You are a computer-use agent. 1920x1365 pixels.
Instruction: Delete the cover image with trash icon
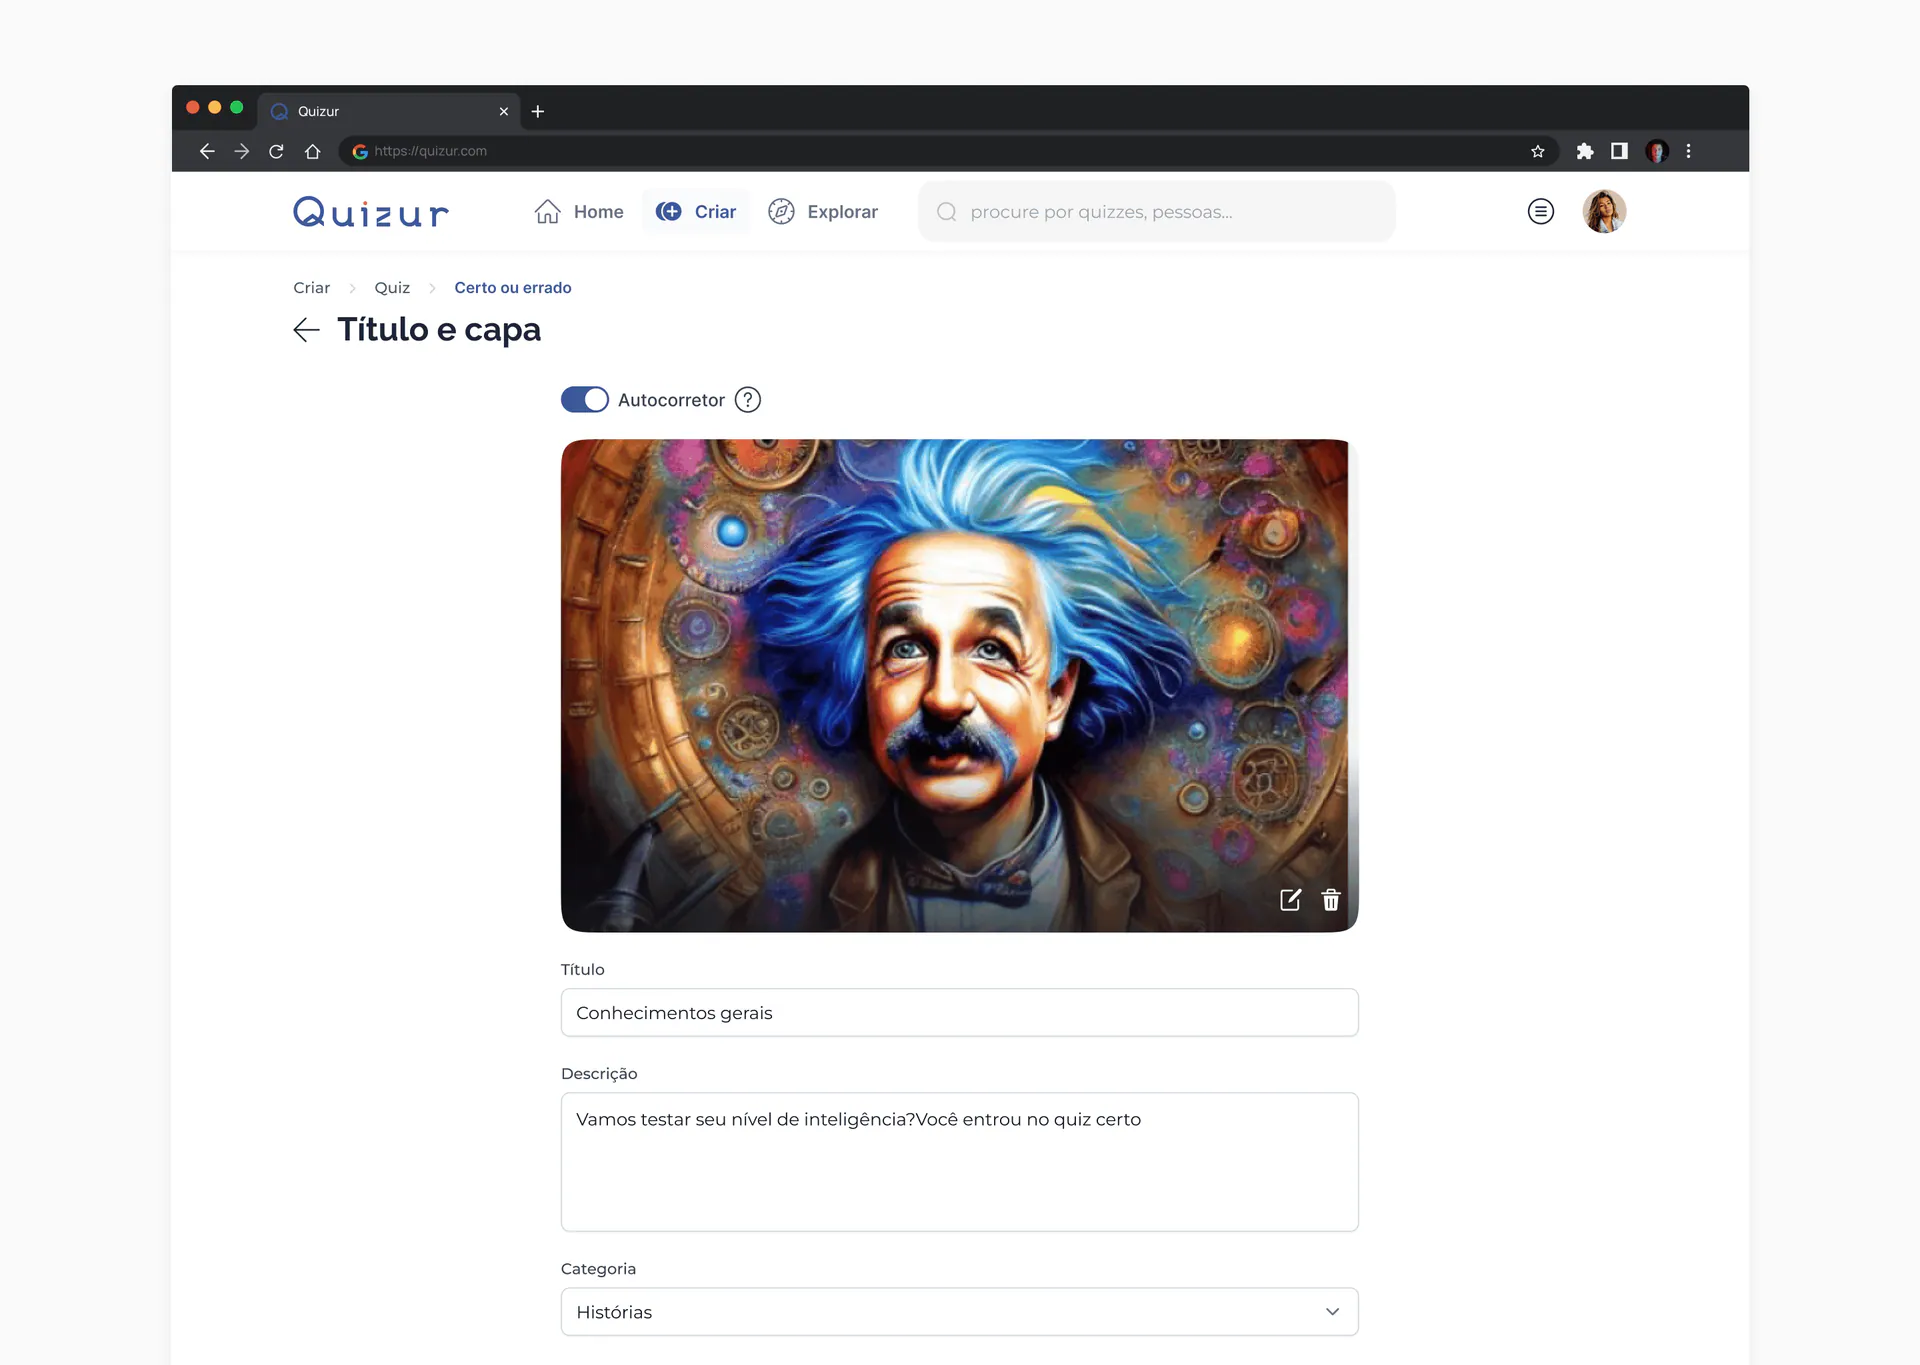pos(1331,900)
